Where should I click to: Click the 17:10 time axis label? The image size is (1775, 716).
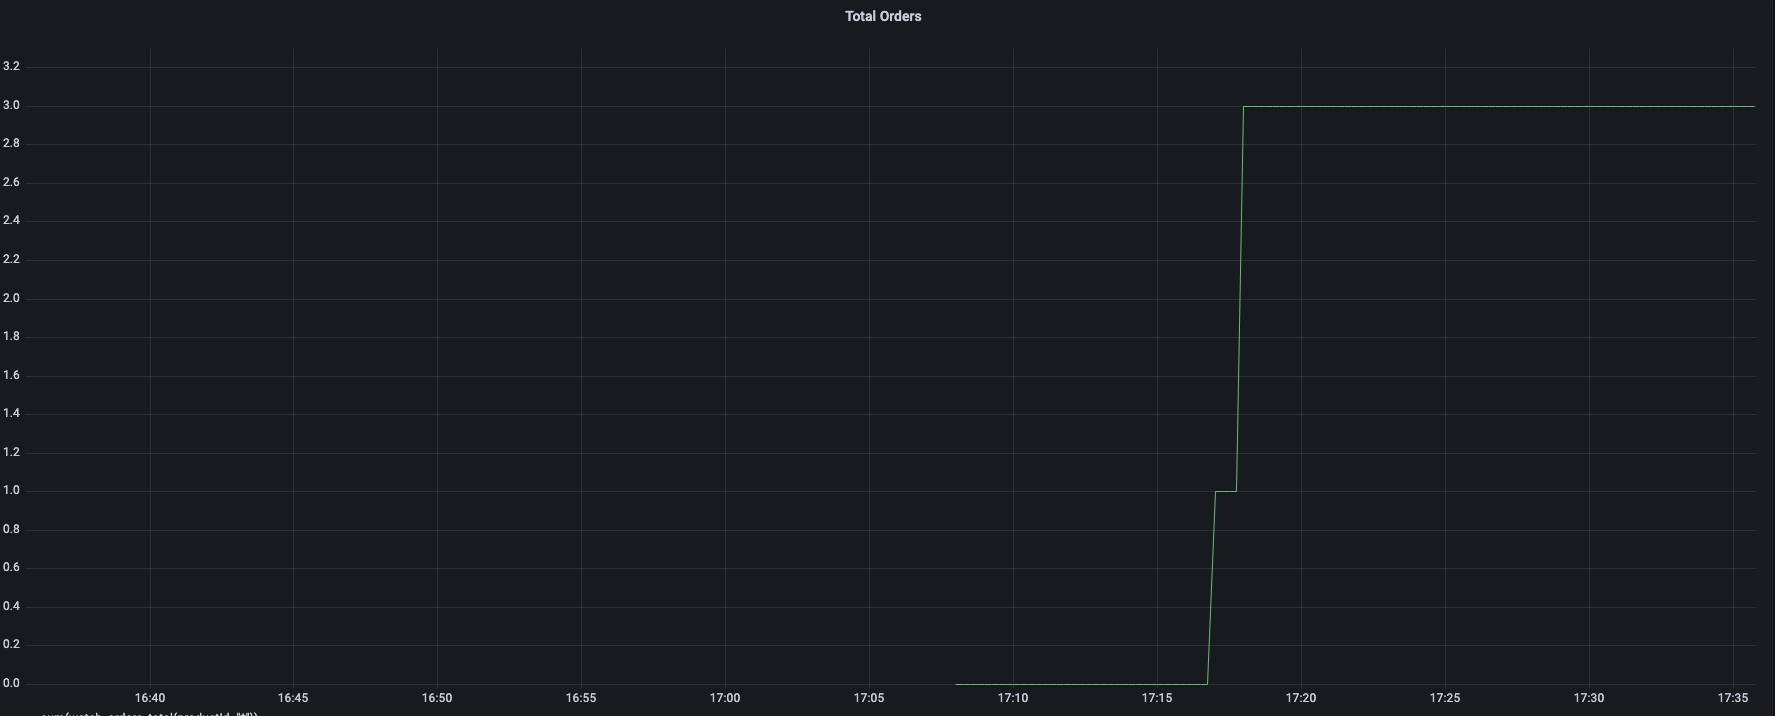click(x=1013, y=698)
